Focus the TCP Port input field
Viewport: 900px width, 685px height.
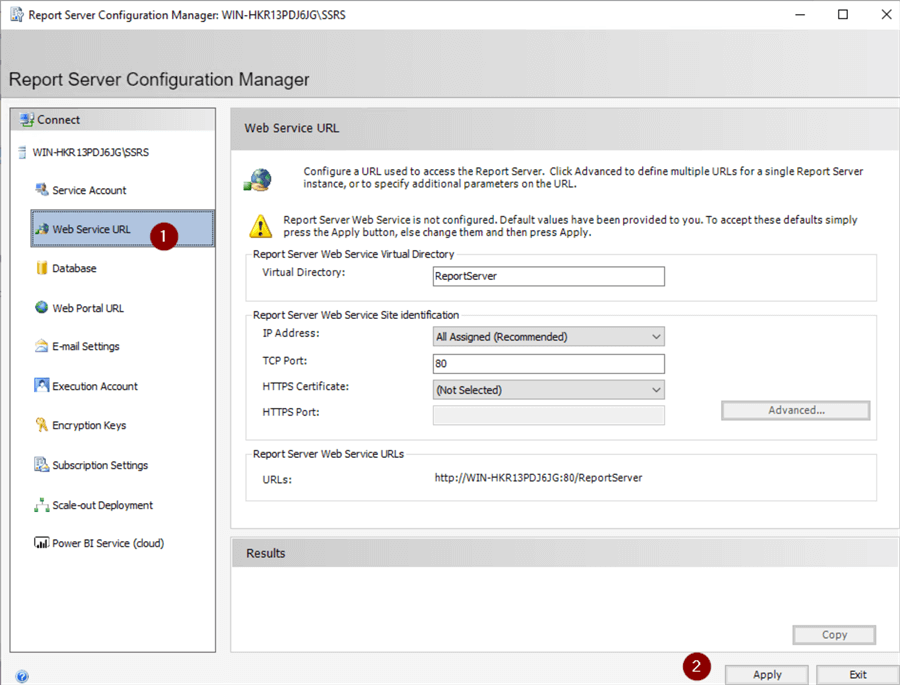click(548, 364)
